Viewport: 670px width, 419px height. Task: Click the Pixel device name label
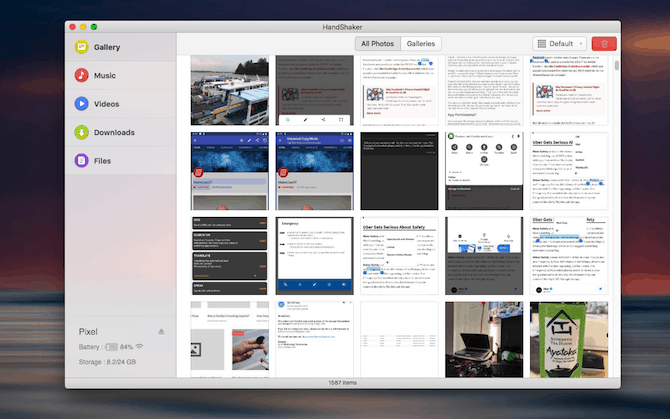[90, 331]
